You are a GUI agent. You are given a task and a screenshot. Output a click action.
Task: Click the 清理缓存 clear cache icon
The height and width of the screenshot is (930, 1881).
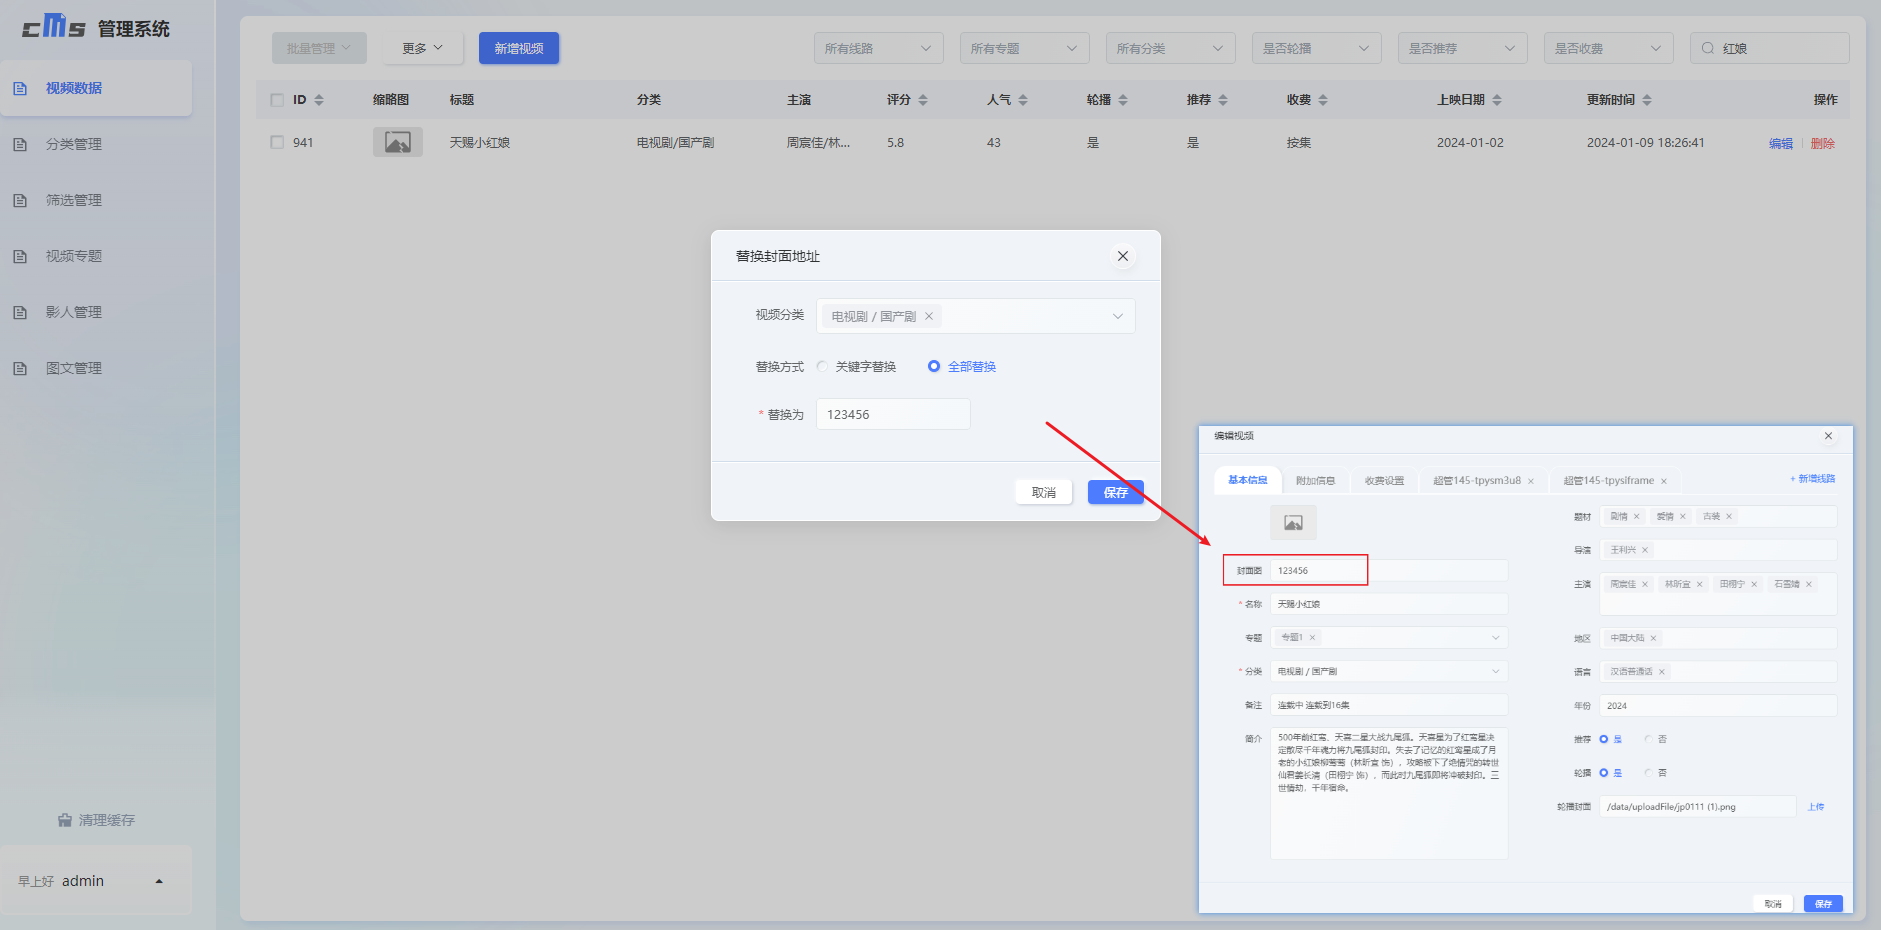coord(65,820)
